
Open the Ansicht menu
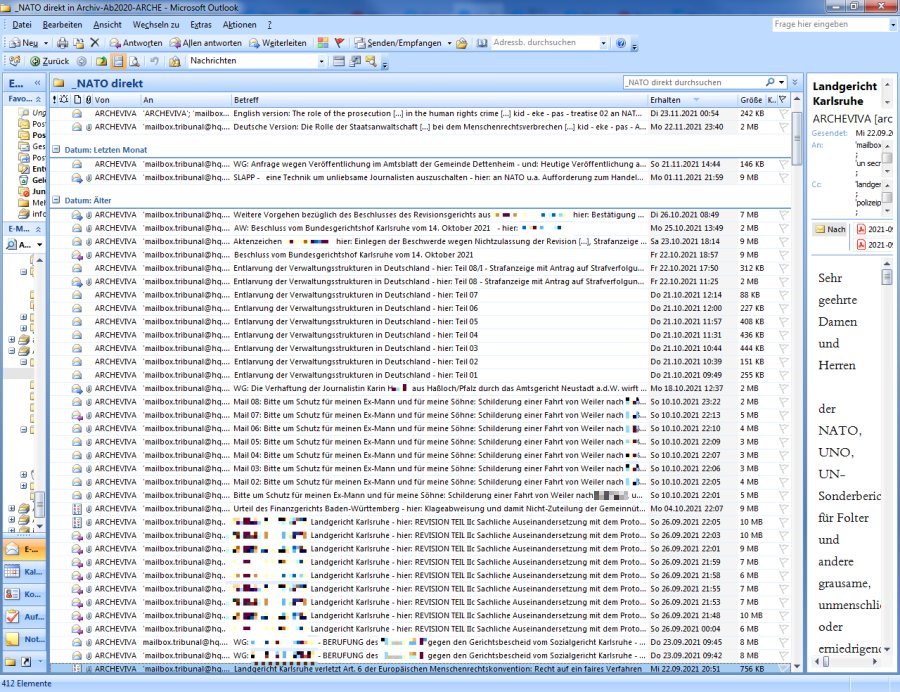point(107,25)
